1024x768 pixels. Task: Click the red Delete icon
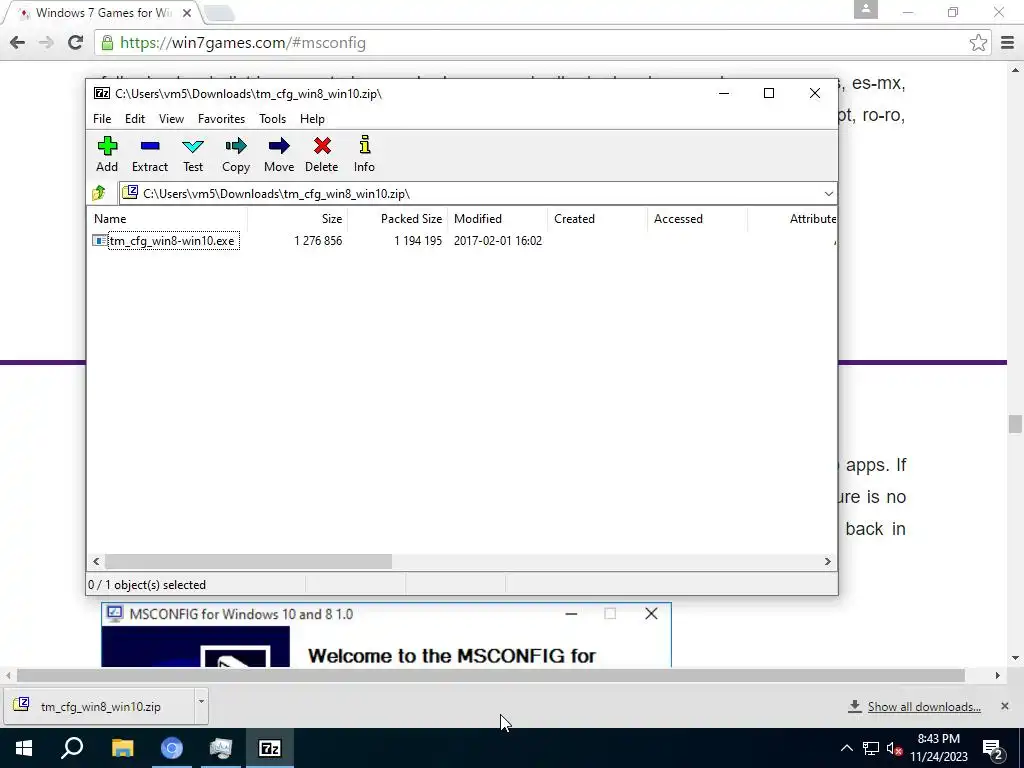[x=321, y=154]
